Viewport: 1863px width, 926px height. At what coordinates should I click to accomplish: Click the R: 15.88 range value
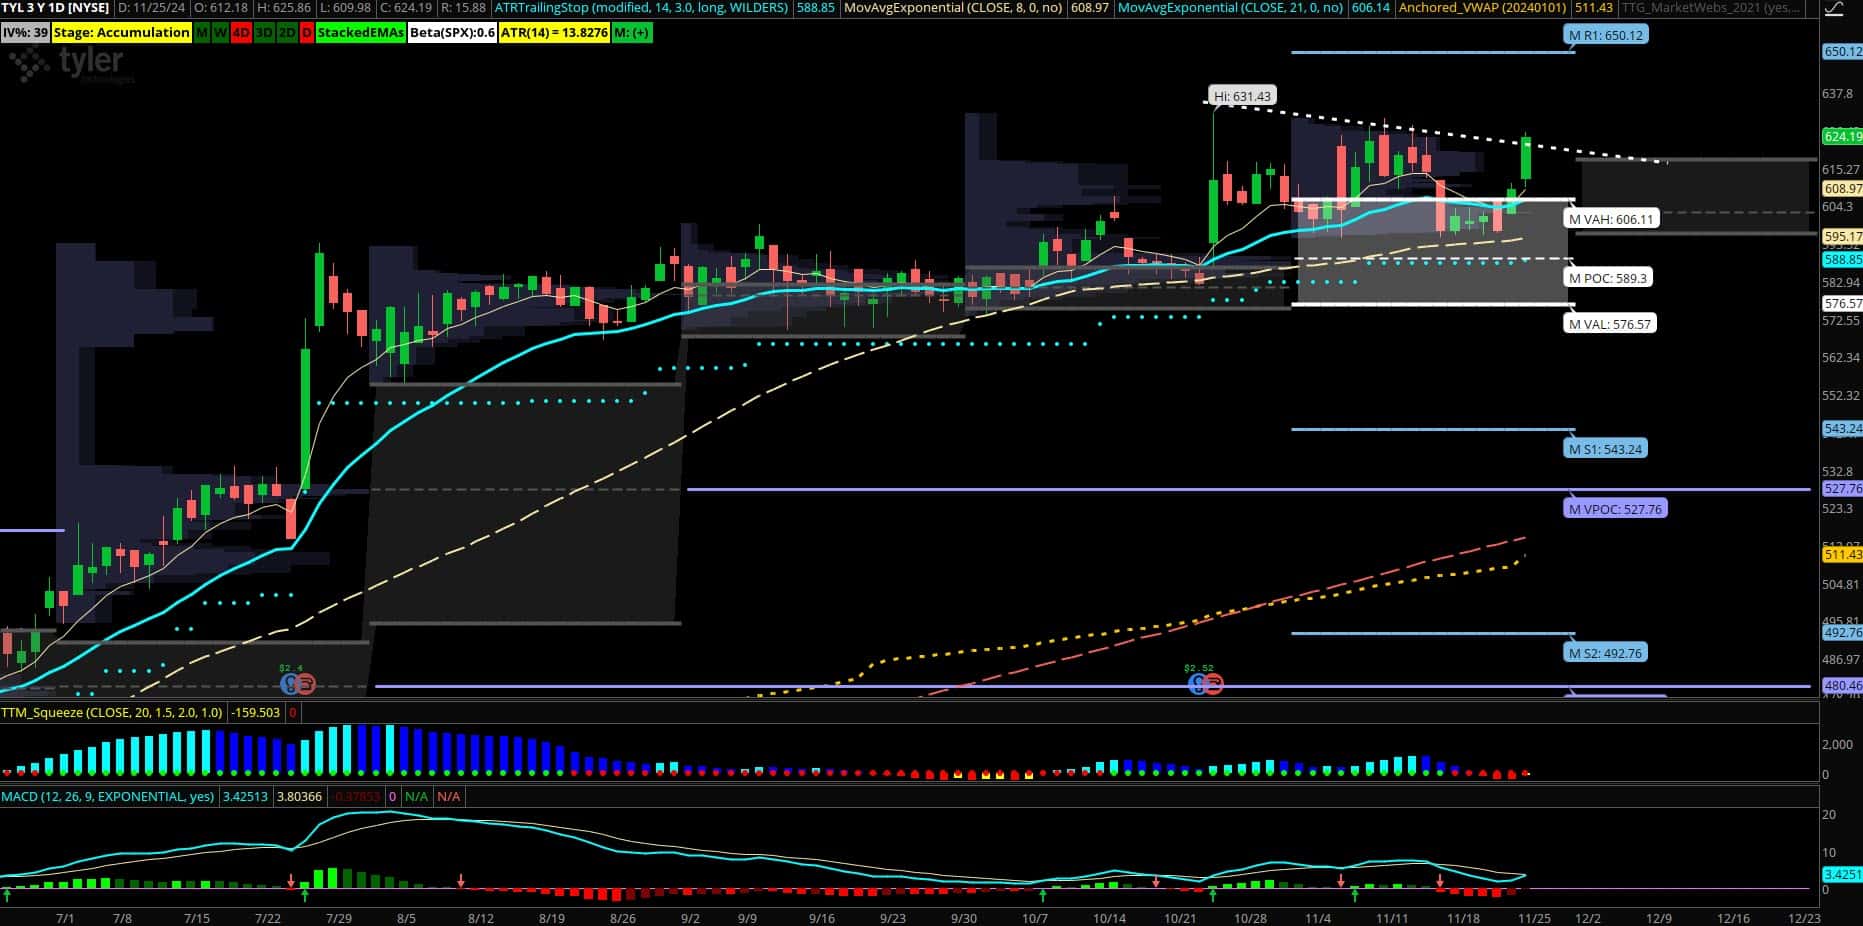pyautogui.click(x=463, y=8)
